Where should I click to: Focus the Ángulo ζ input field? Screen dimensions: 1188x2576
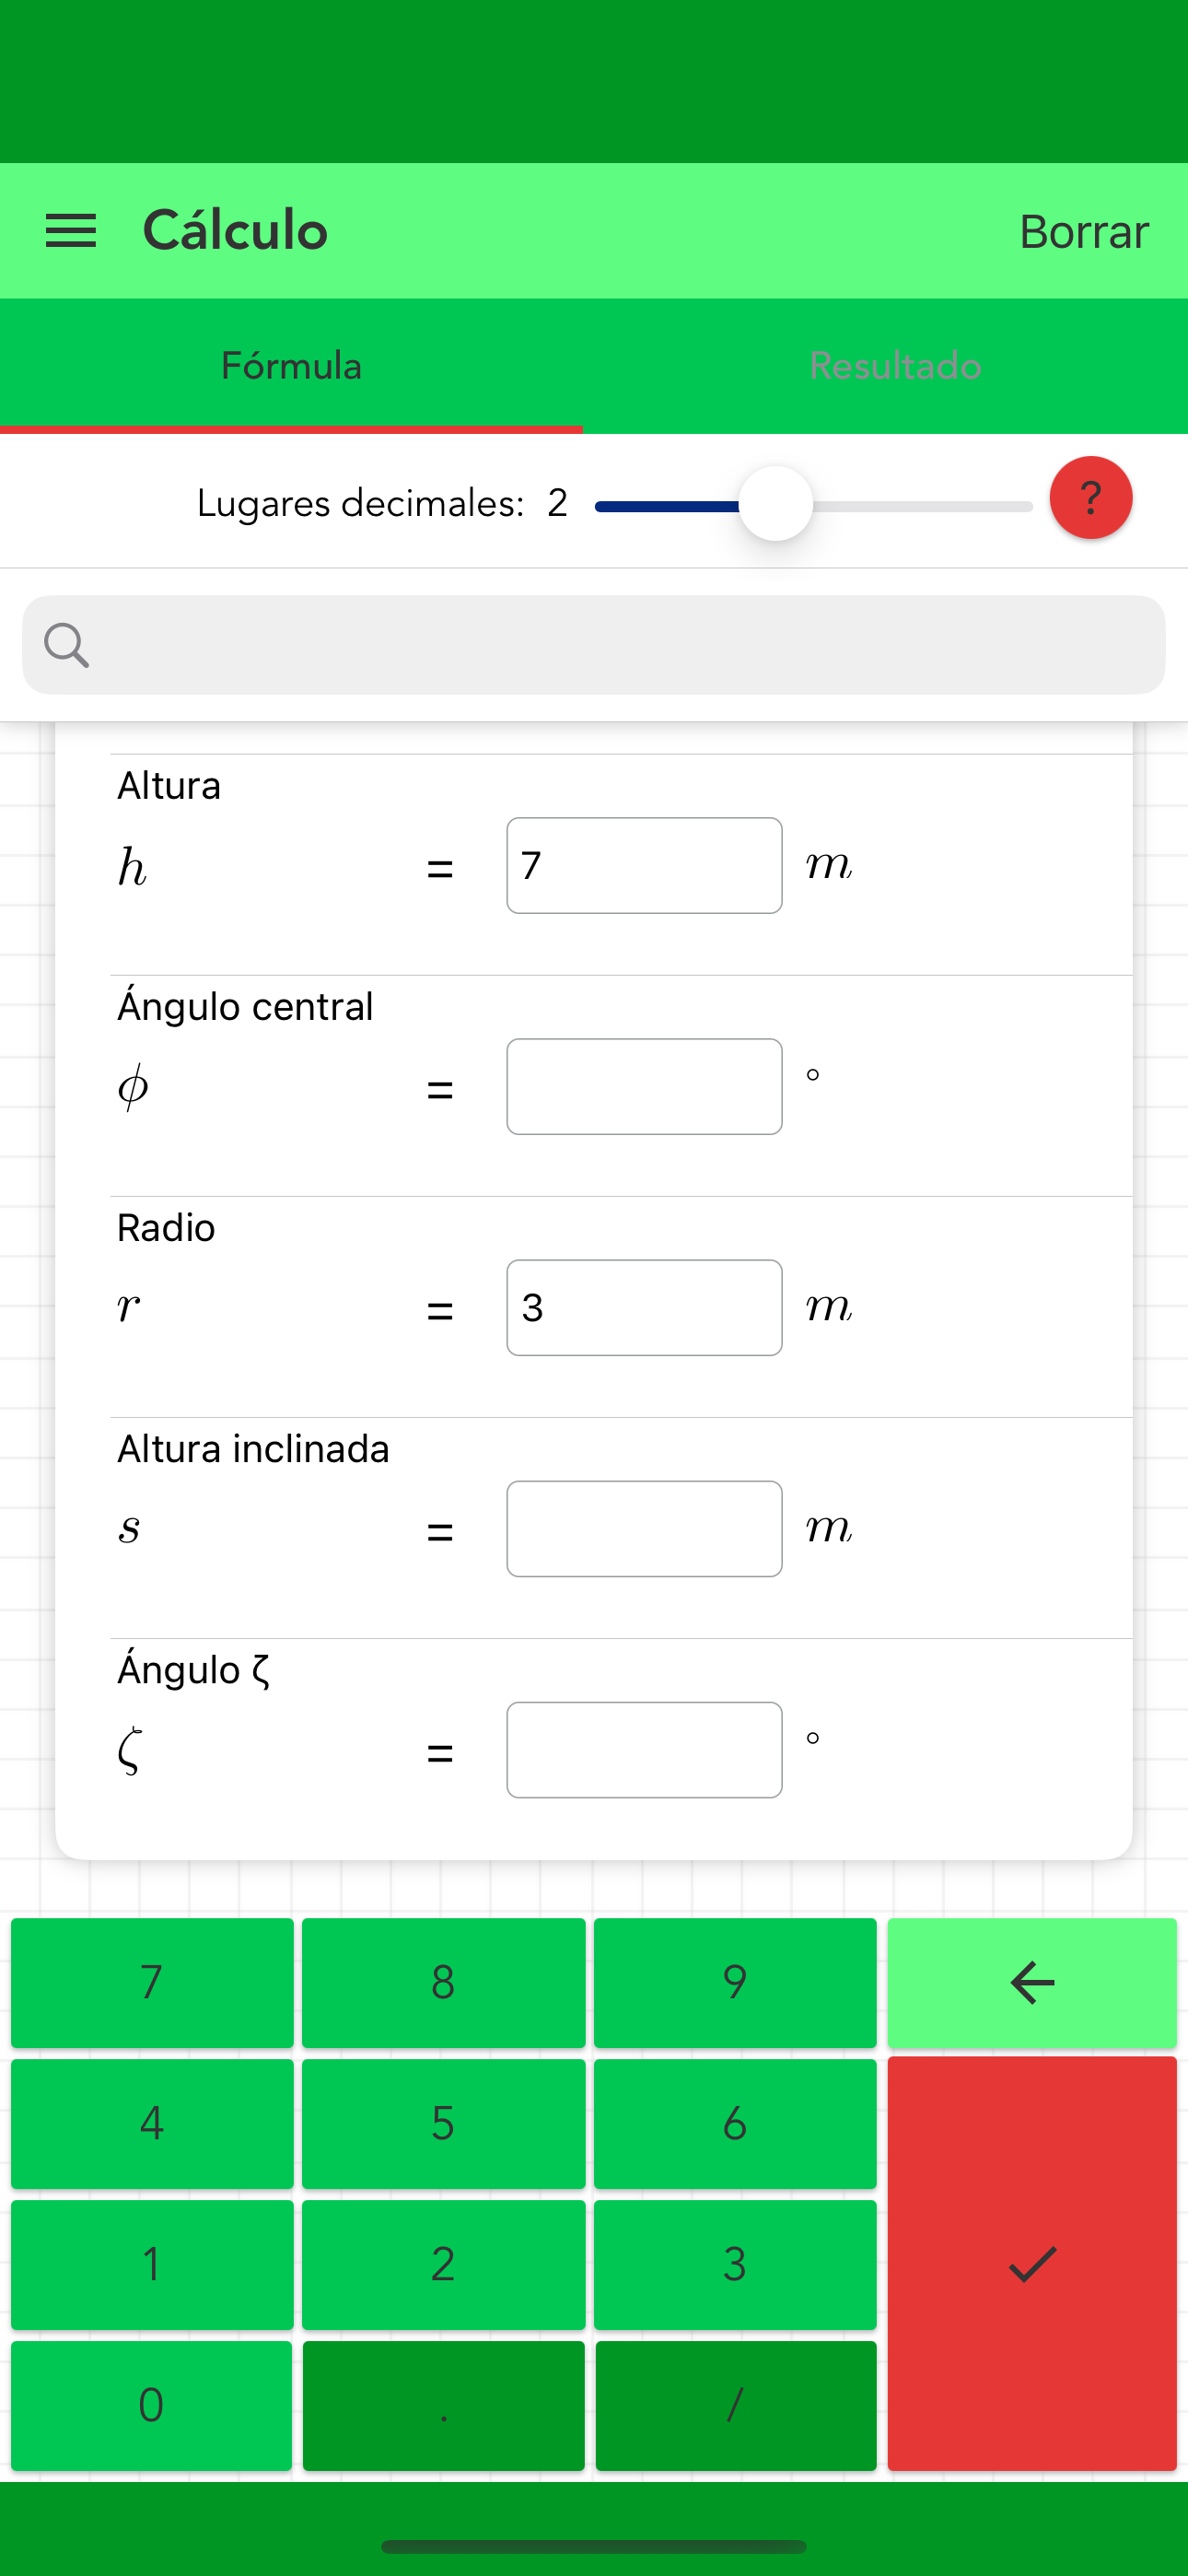click(x=644, y=1749)
